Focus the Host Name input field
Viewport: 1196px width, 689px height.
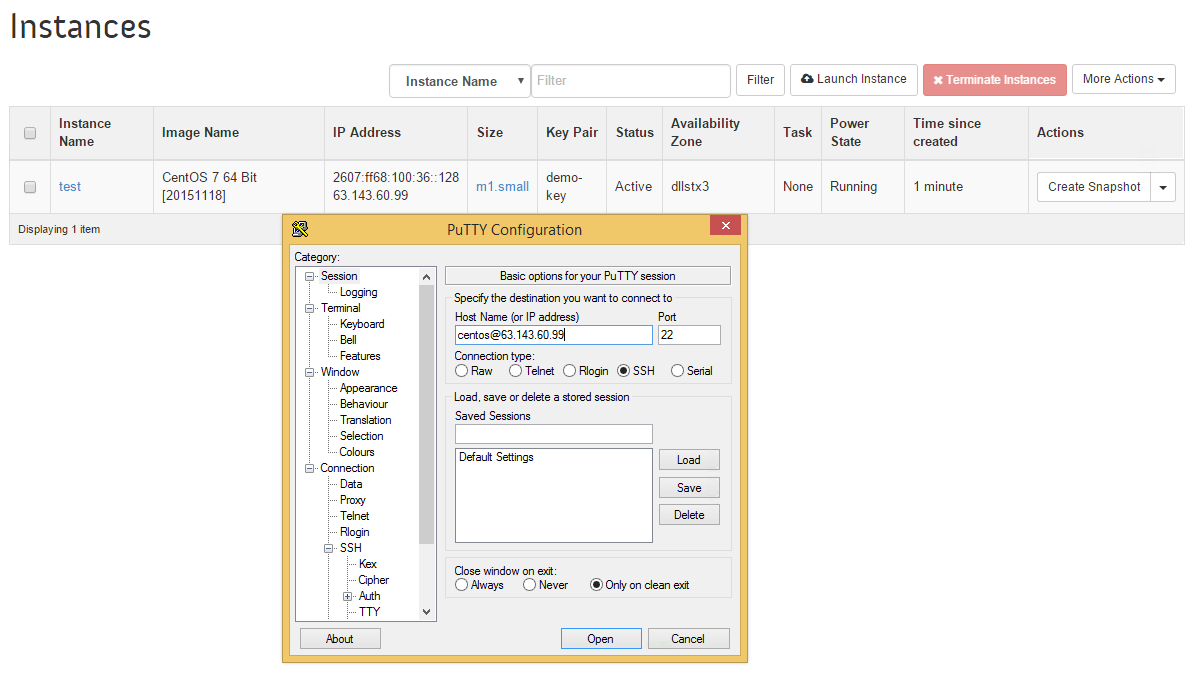point(554,335)
